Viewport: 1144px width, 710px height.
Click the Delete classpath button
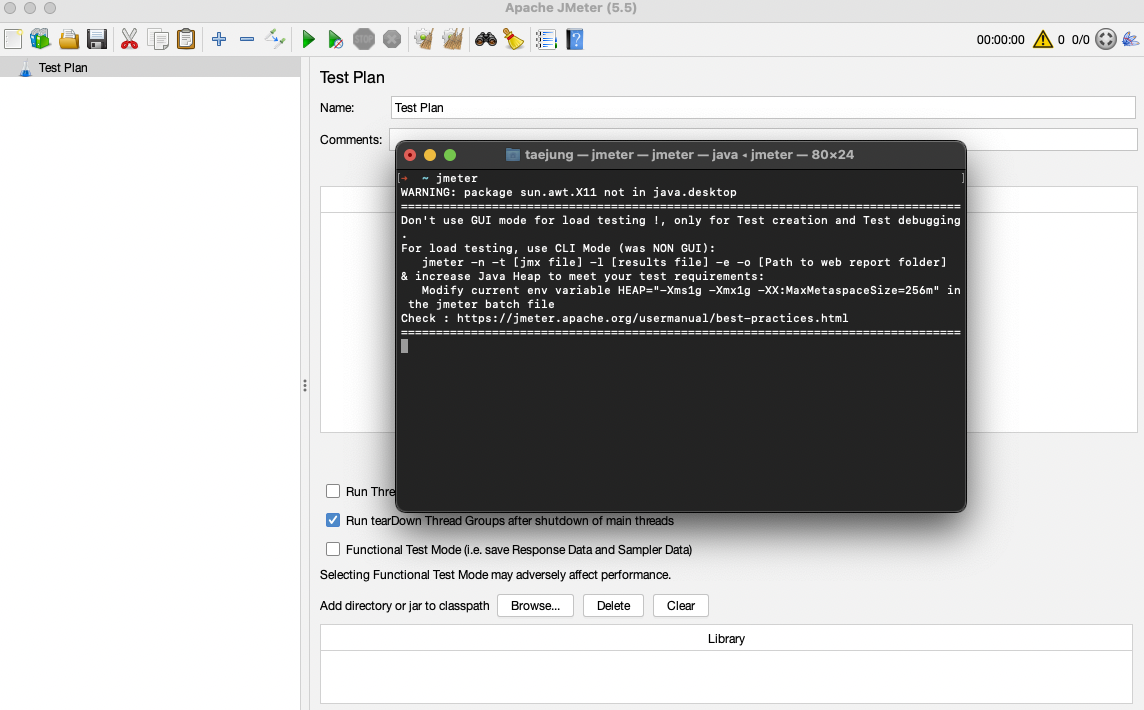click(x=614, y=606)
